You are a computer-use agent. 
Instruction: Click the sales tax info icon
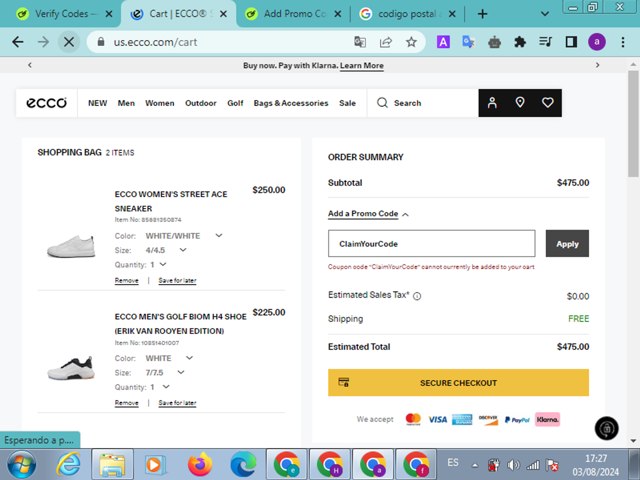click(417, 296)
